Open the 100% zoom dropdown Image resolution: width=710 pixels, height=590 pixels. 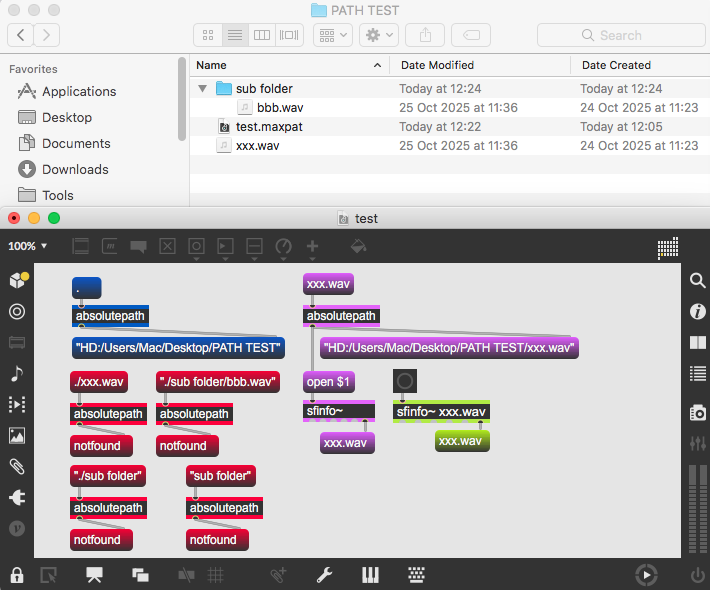(29, 246)
